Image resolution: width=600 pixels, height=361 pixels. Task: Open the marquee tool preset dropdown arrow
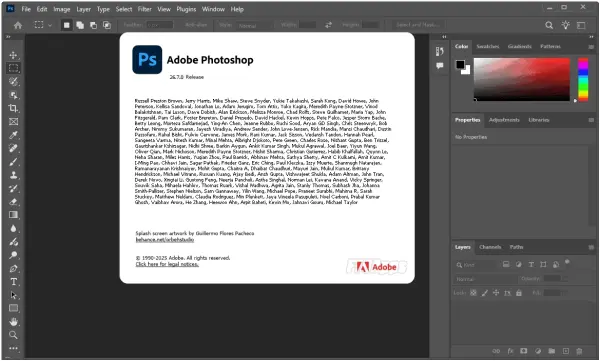[x=50, y=25]
